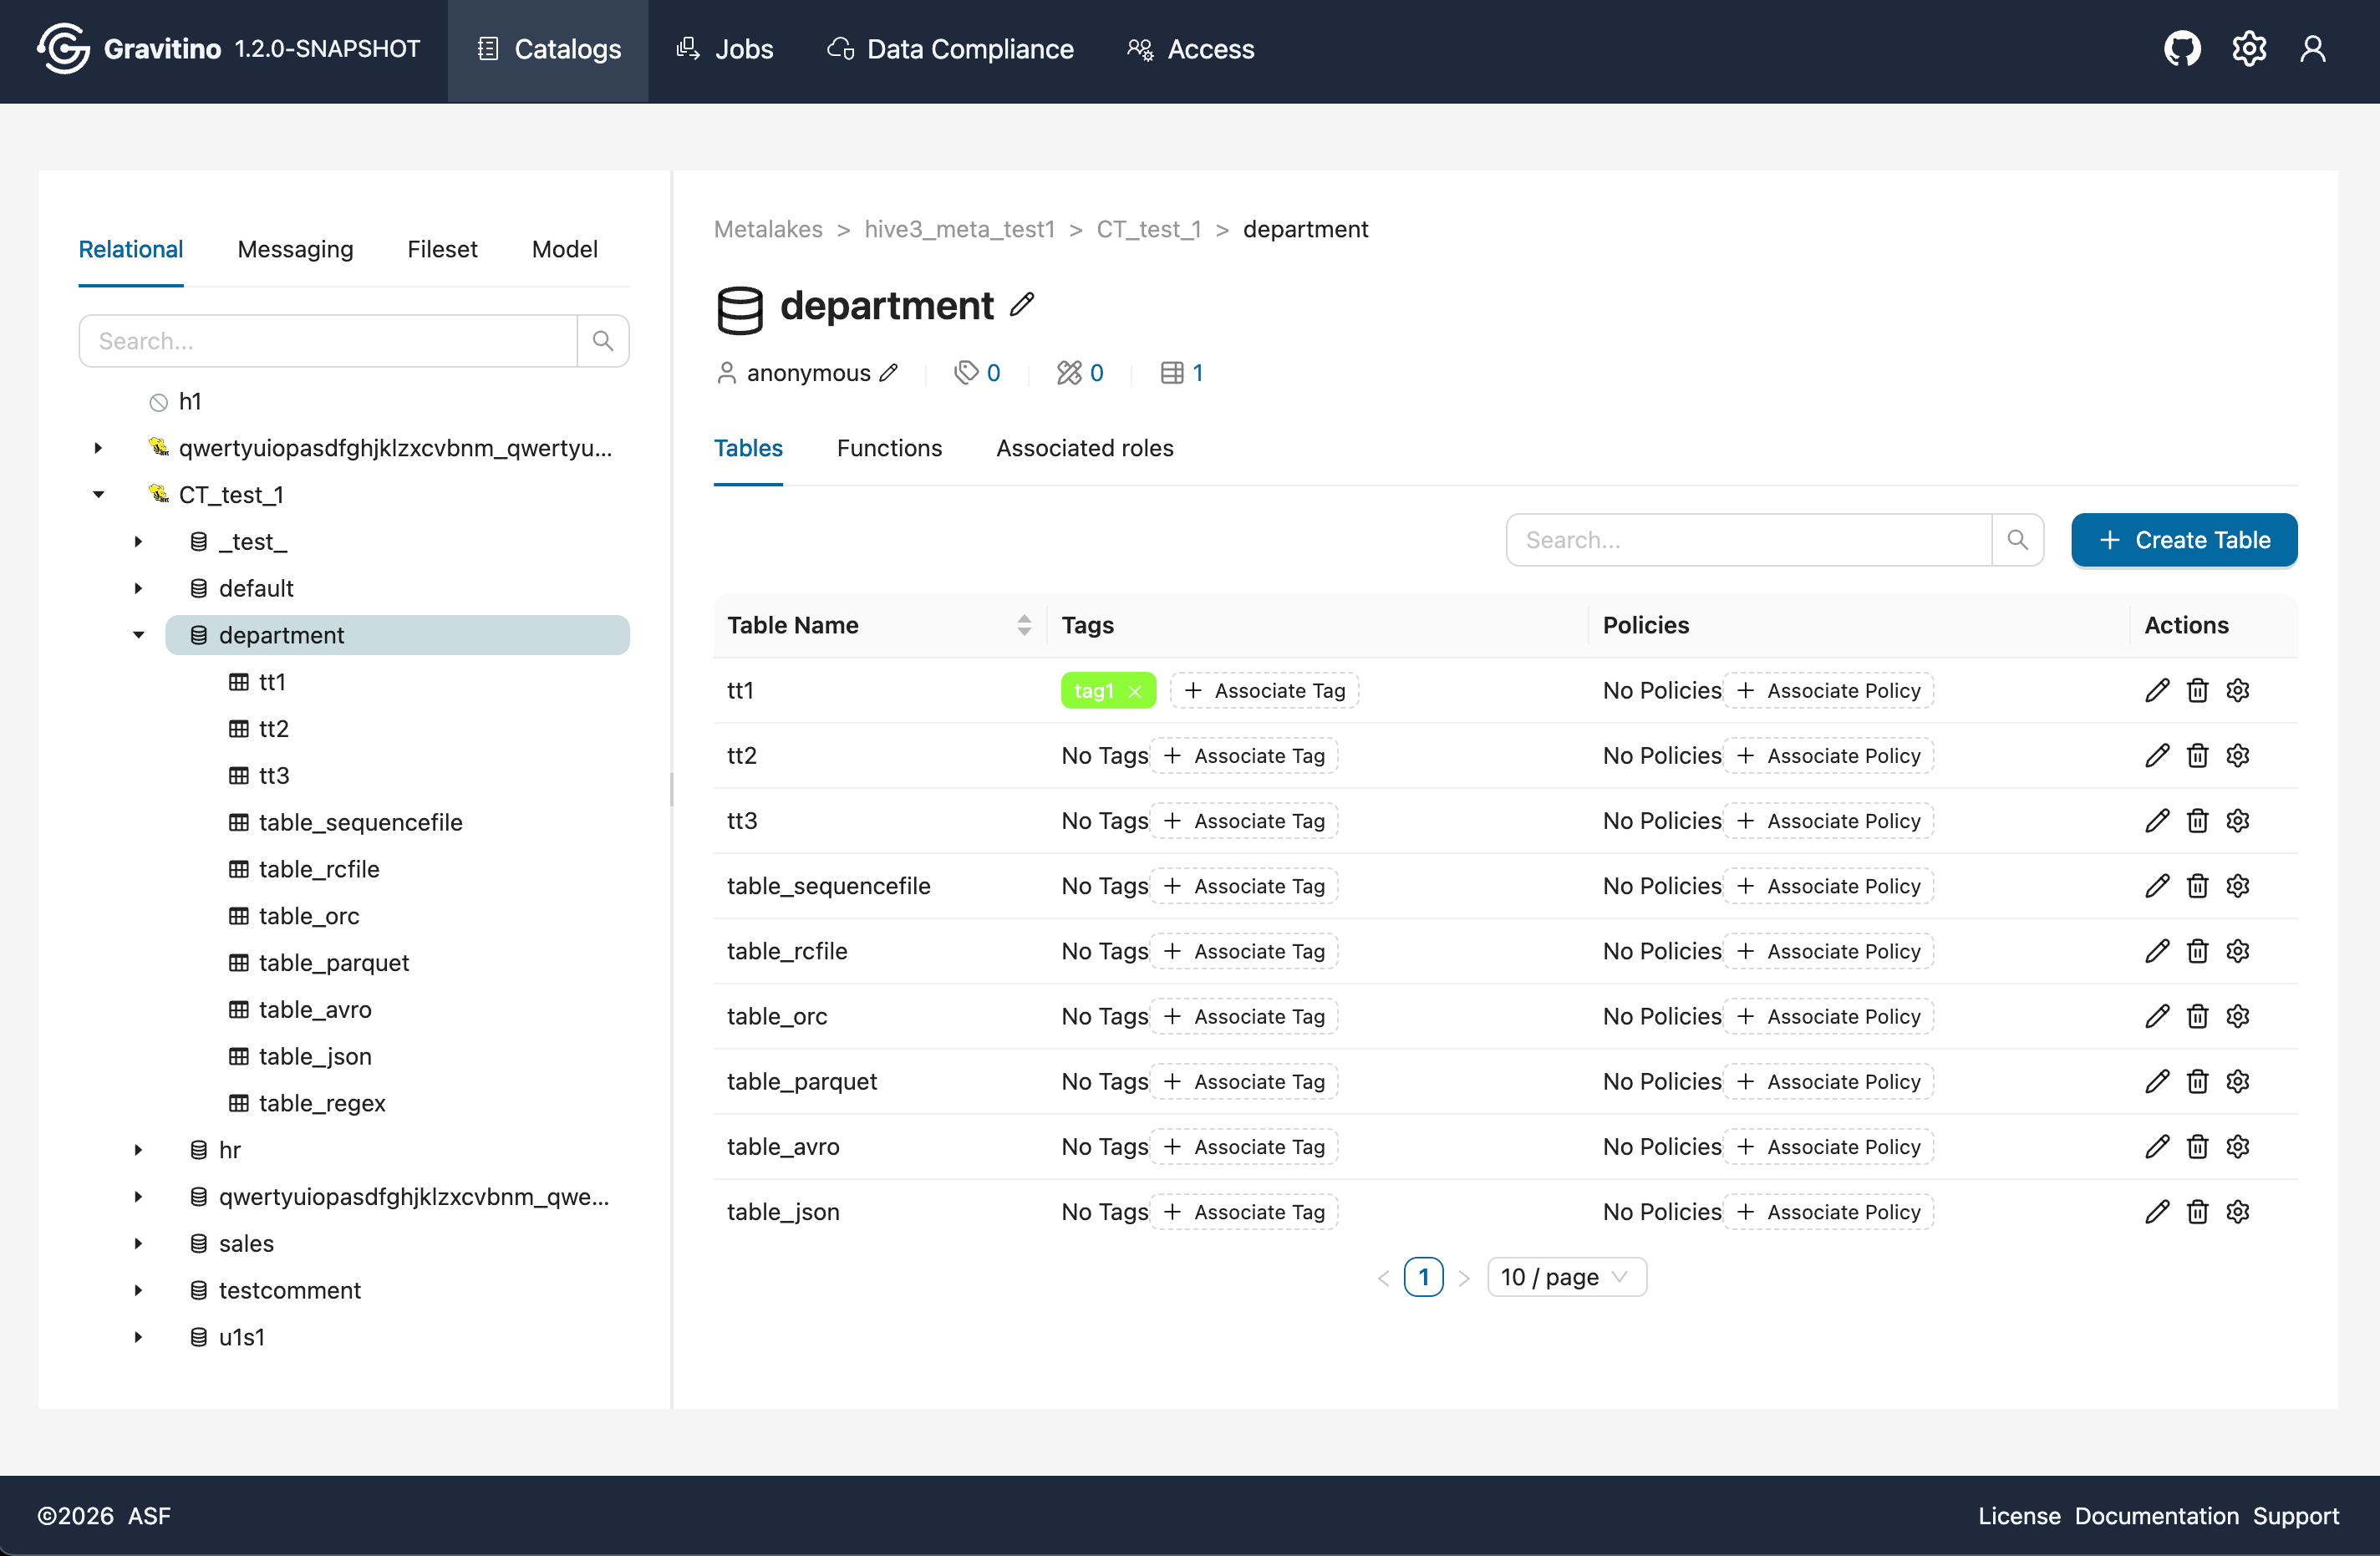Edit the anonymous owner pencil icon
Viewport: 2380px width, 1556px height.
[888, 373]
